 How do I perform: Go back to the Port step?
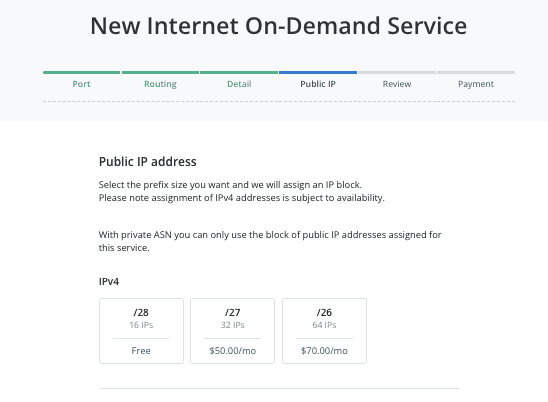coord(81,84)
